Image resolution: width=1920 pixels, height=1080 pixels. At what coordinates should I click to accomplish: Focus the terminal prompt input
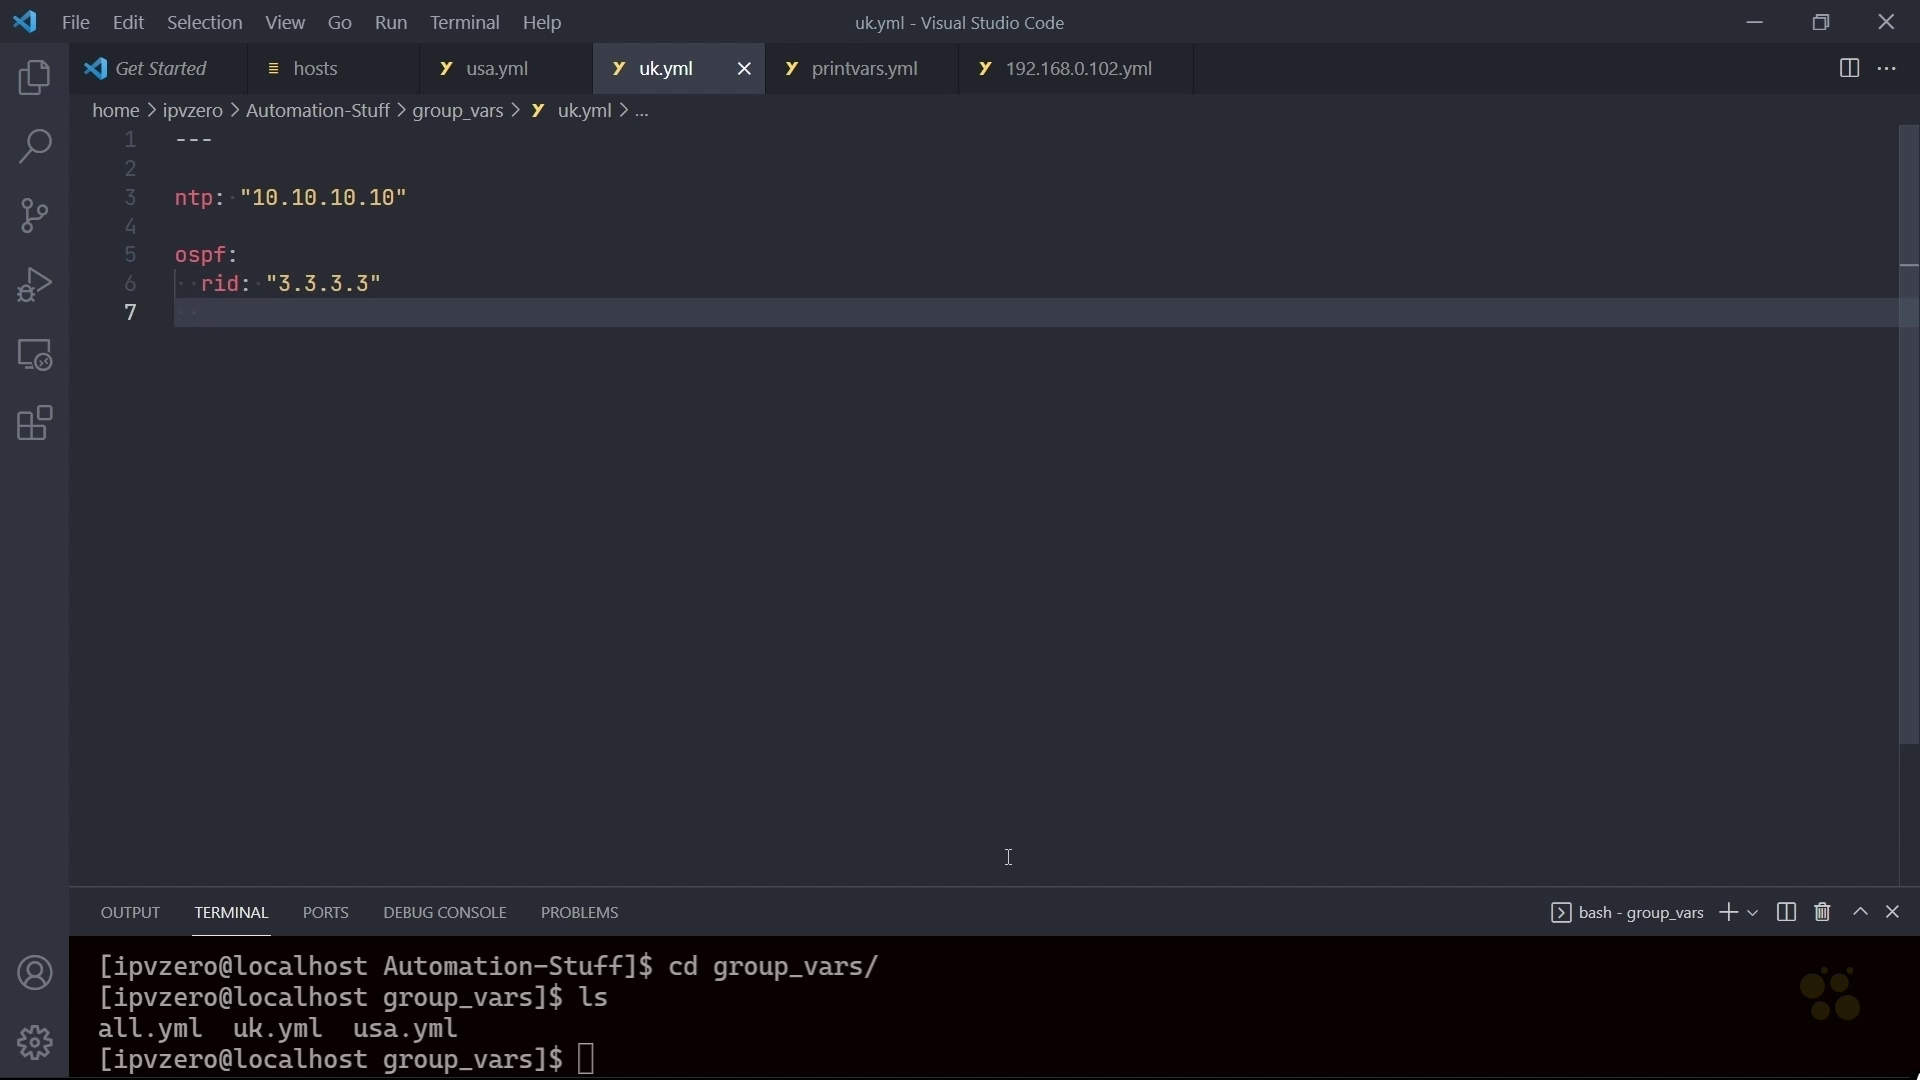[x=587, y=1059]
